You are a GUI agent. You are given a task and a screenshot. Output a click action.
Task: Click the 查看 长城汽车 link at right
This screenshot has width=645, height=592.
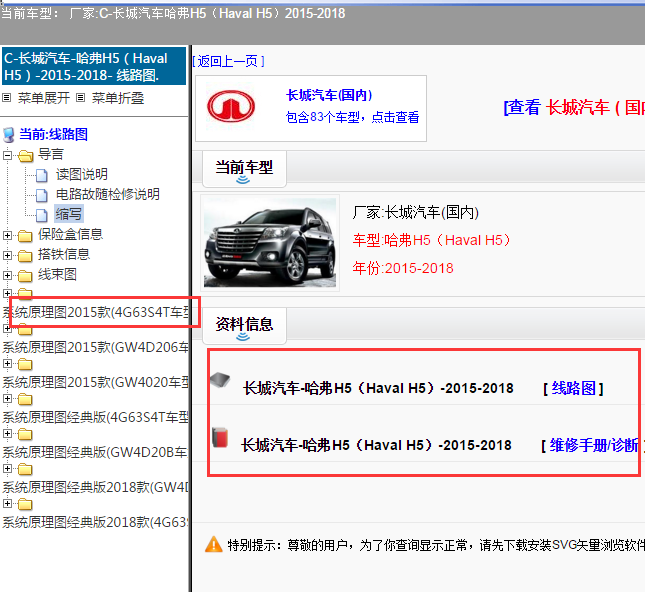(574, 108)
